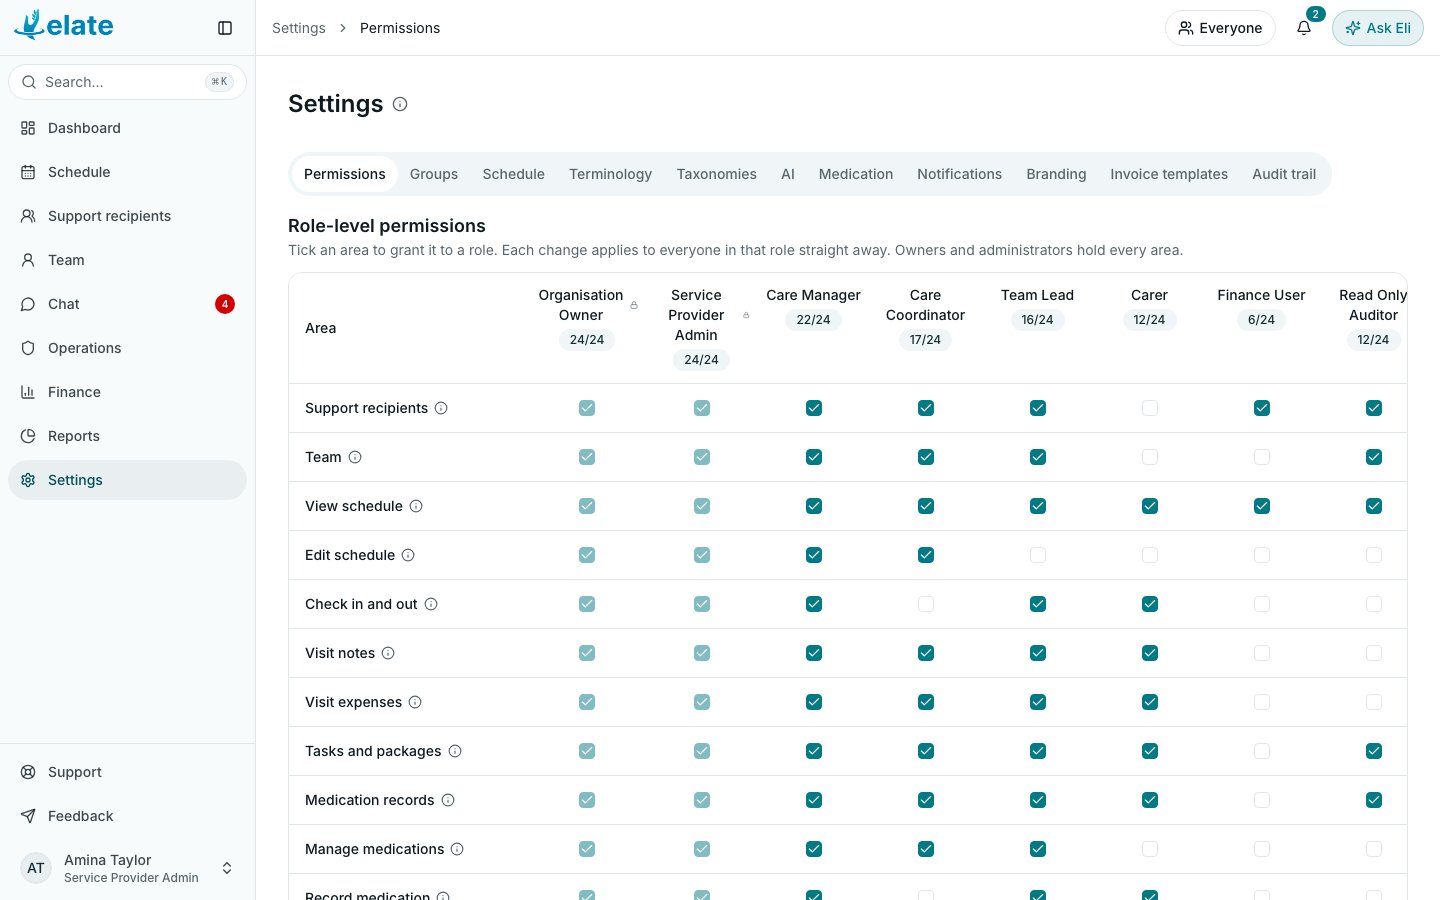Show info for Medication records area
1440x900 pixels.
click(x=448, y=800)
